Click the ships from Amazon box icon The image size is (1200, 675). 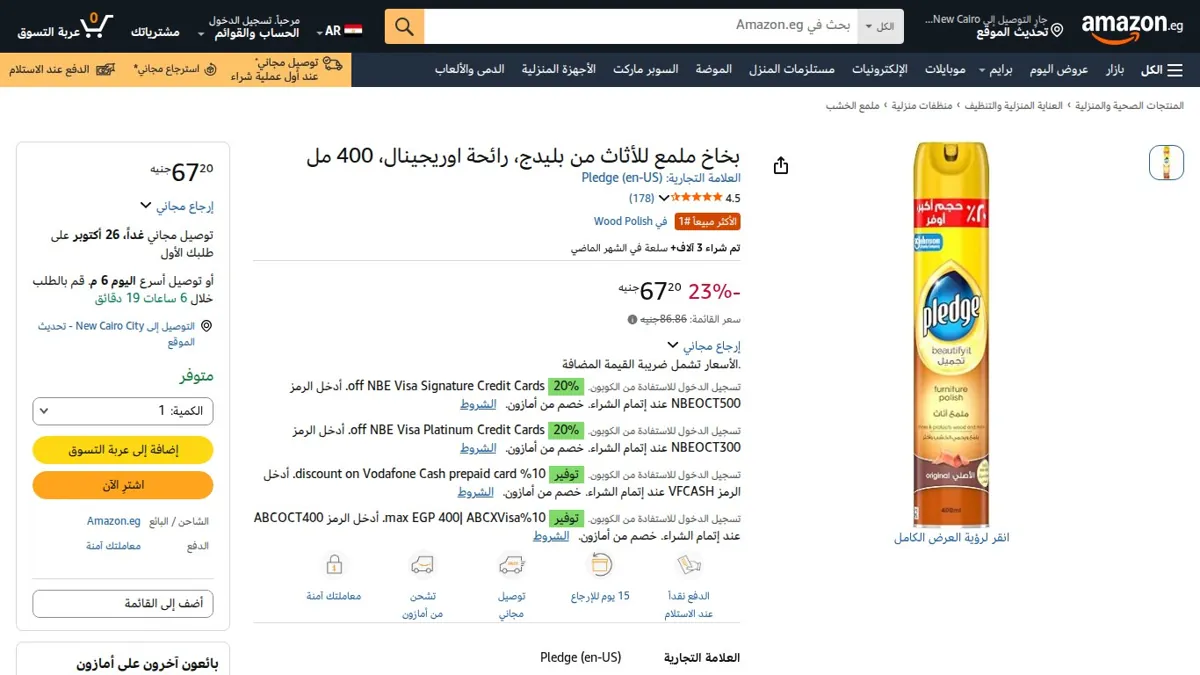[x=423, y=565]
